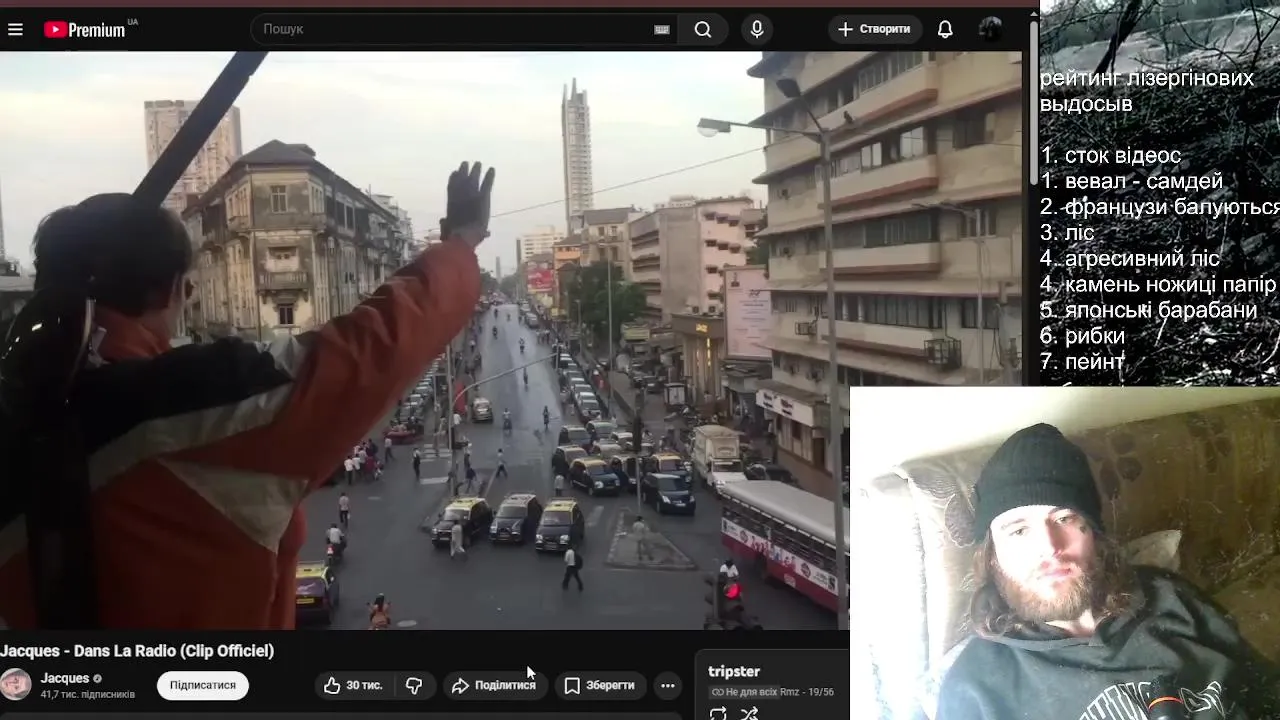This screenshot has width=1280, height=720.
Task: Open the Створити create button
Action: click(x=875, y=29)
